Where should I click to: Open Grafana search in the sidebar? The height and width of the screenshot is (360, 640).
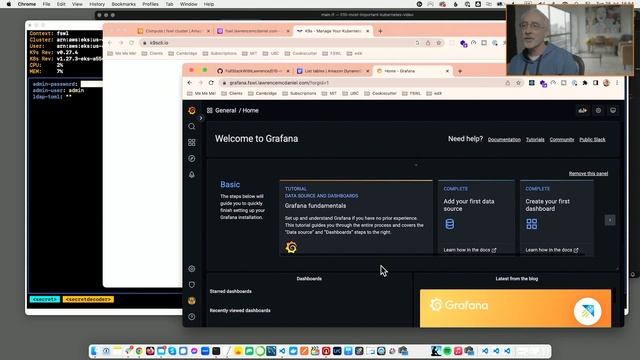(192, 127)
